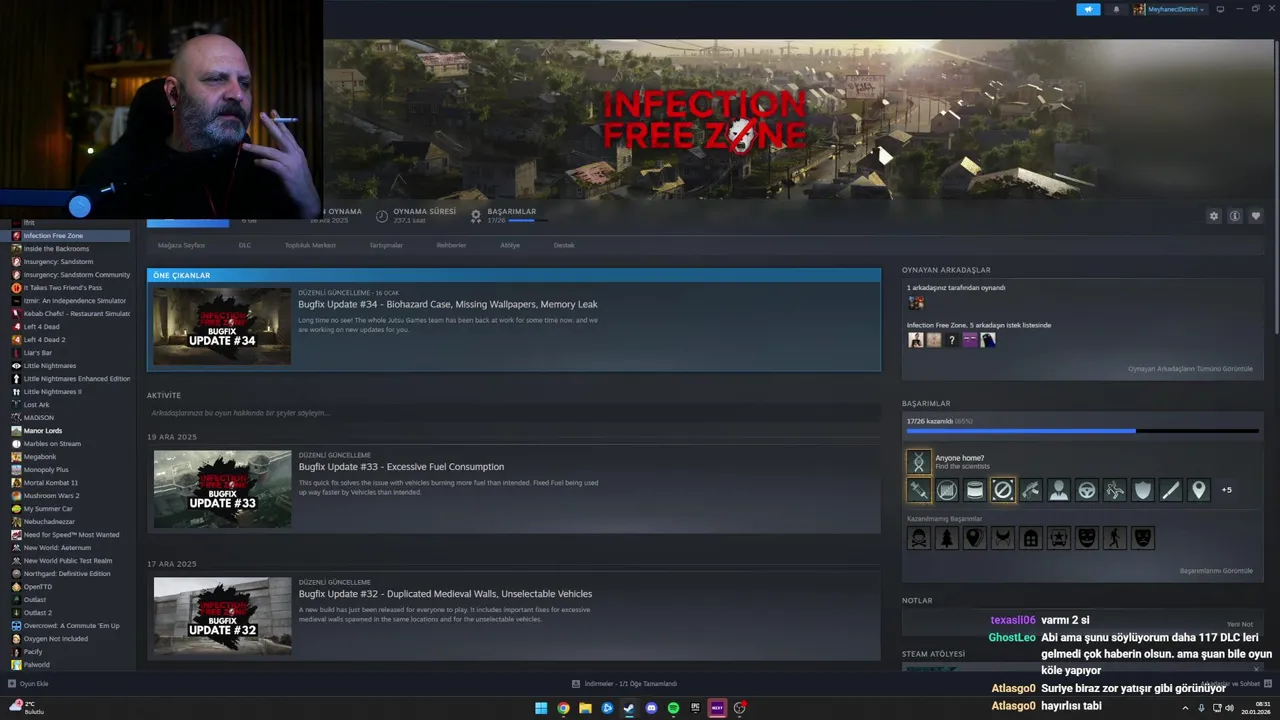Image resolution: width=1280 pixels, height=720 pixels.
Task: Open game settings gear icon
Action: 1214,216
